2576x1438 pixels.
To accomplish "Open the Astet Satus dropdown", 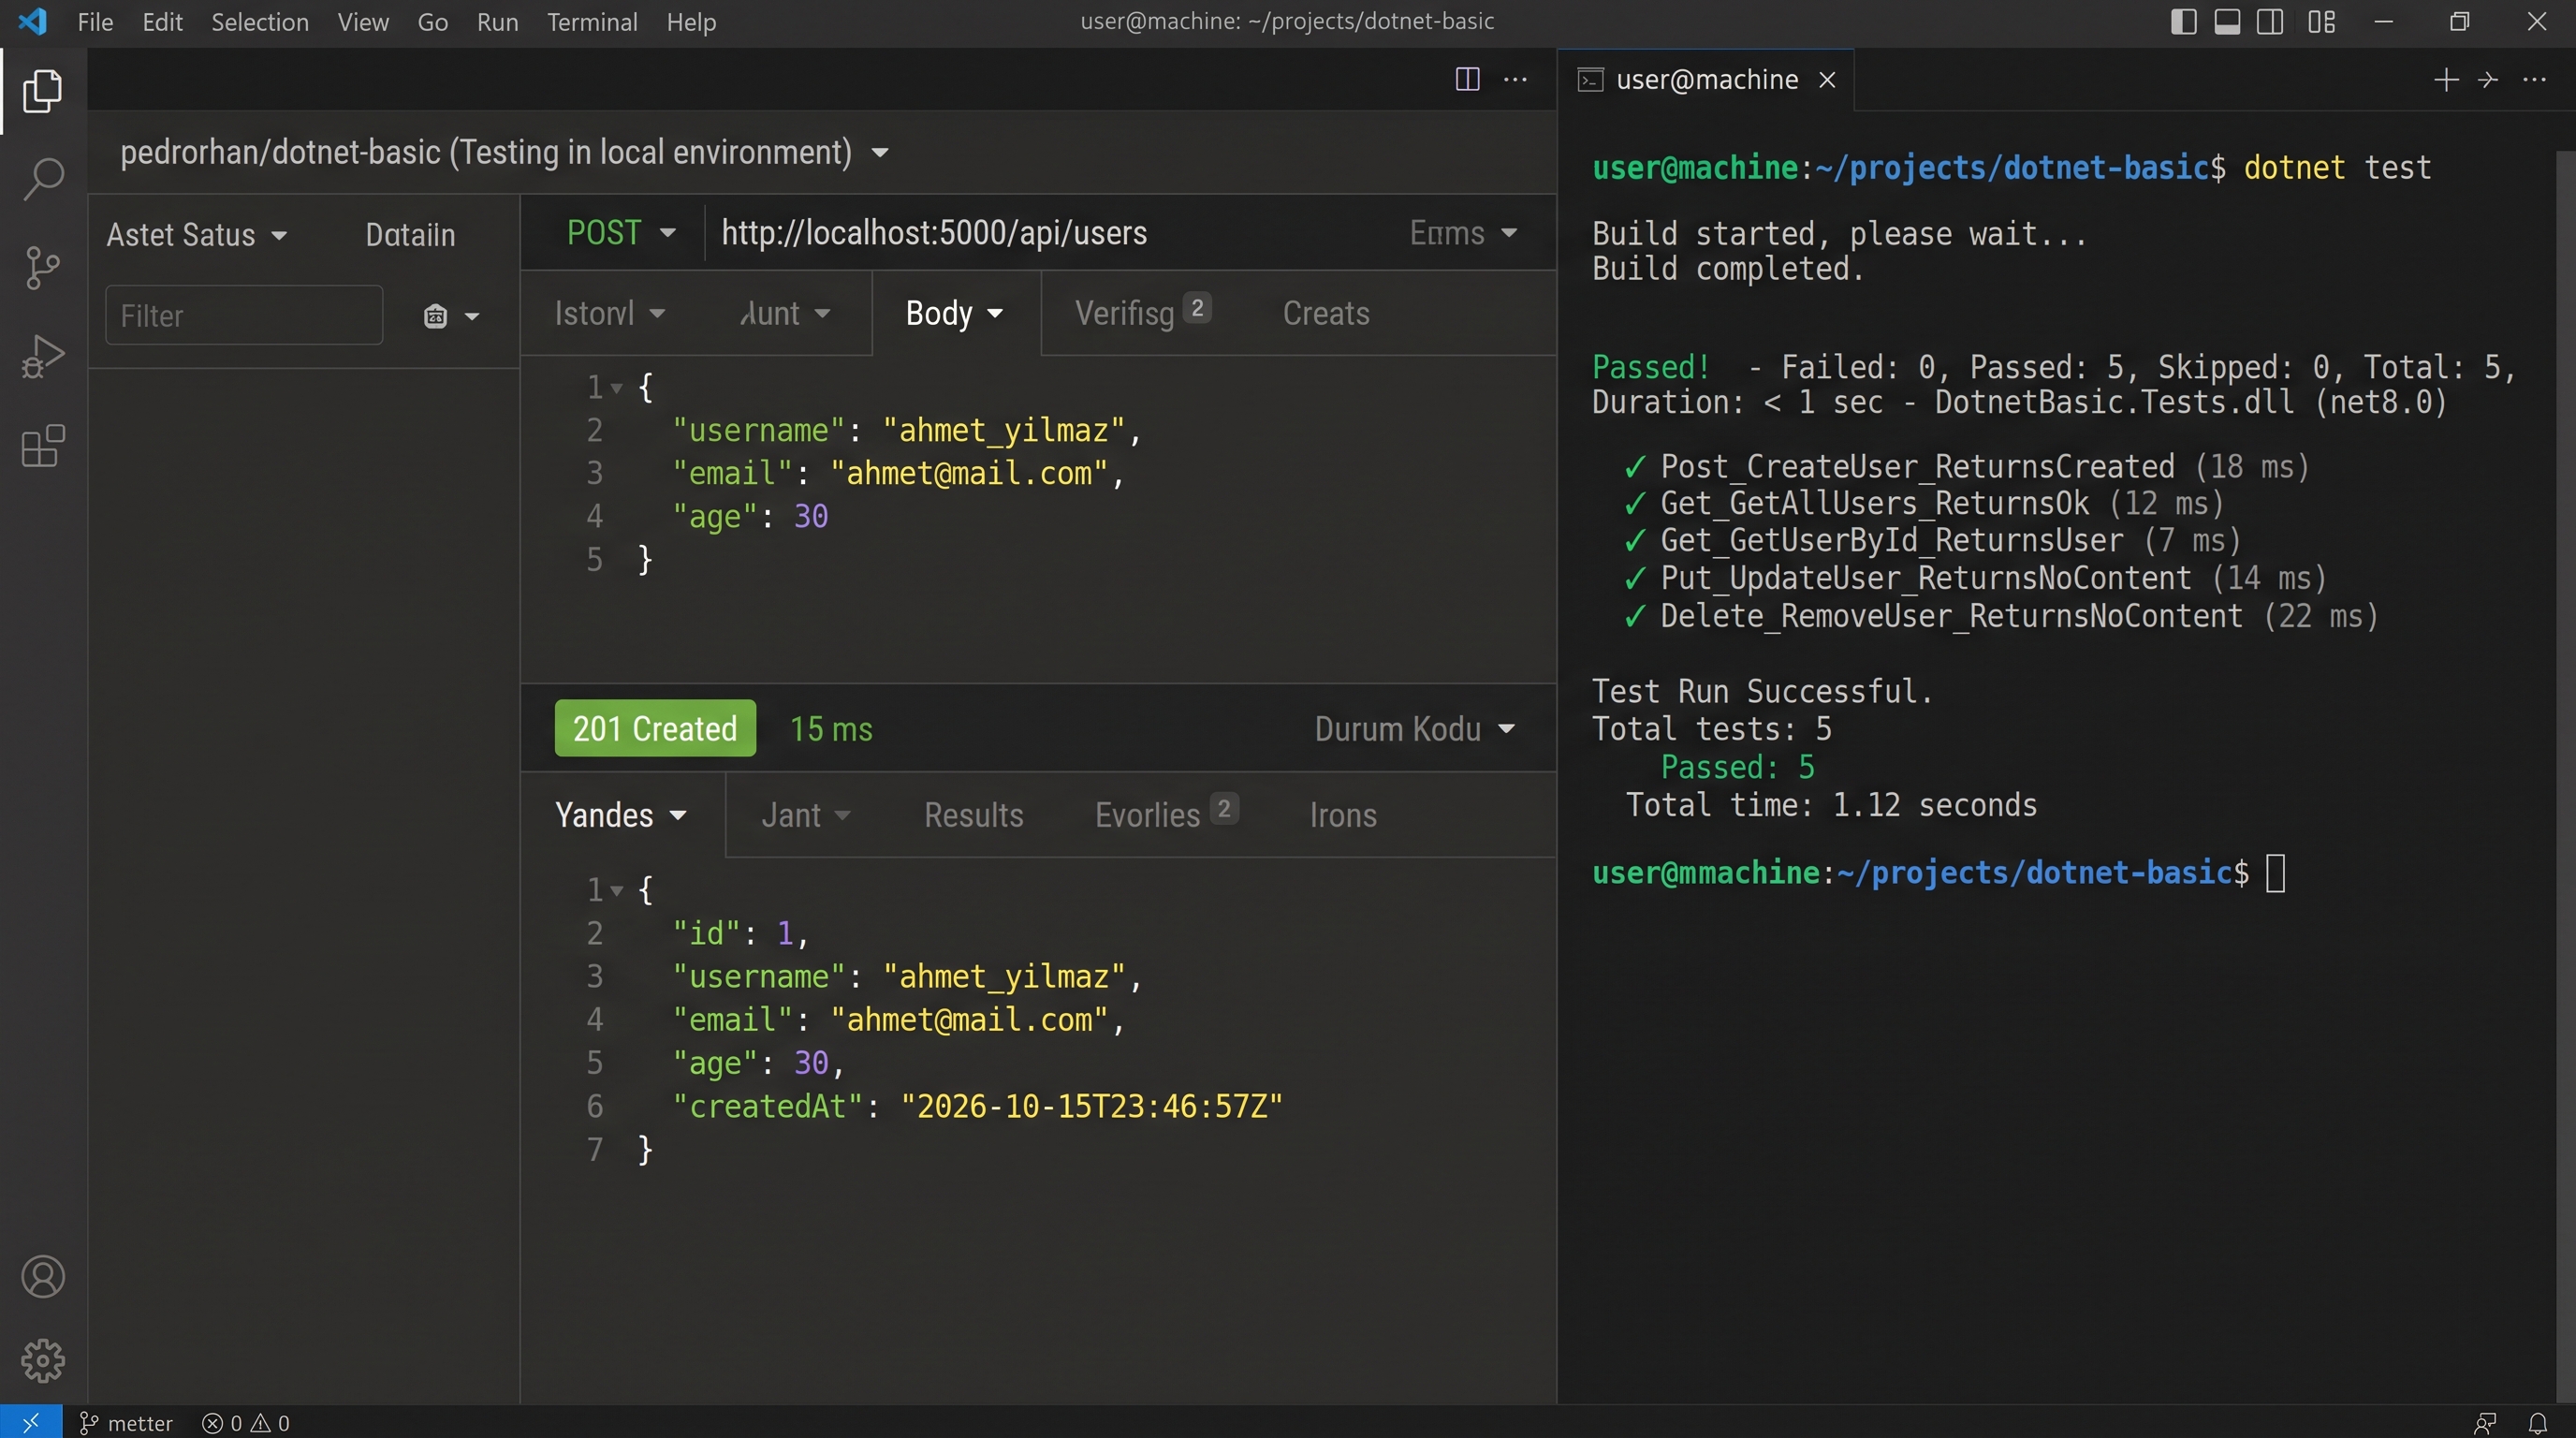I will click(x=197, y=235).
